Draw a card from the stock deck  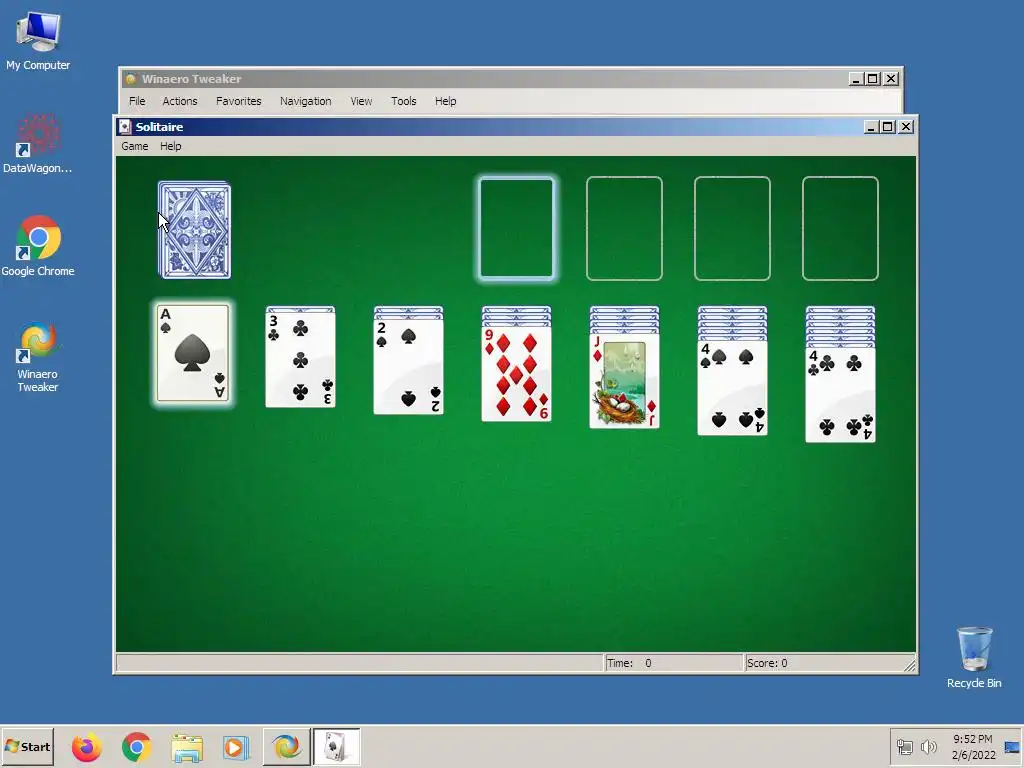(195, 230)
